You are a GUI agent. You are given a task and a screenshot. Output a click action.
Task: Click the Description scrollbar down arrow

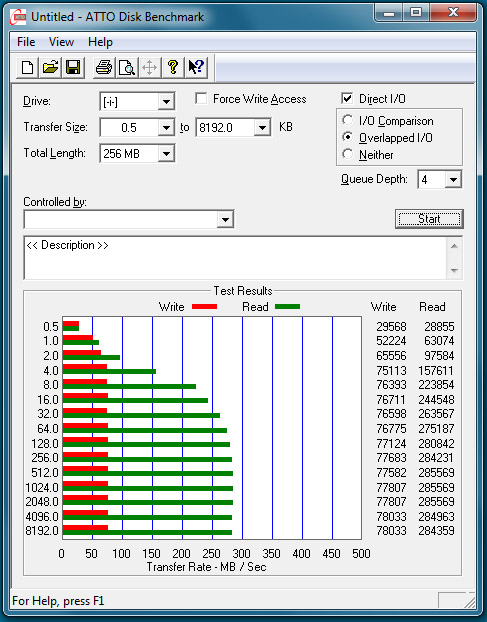(x=454, y=271)
